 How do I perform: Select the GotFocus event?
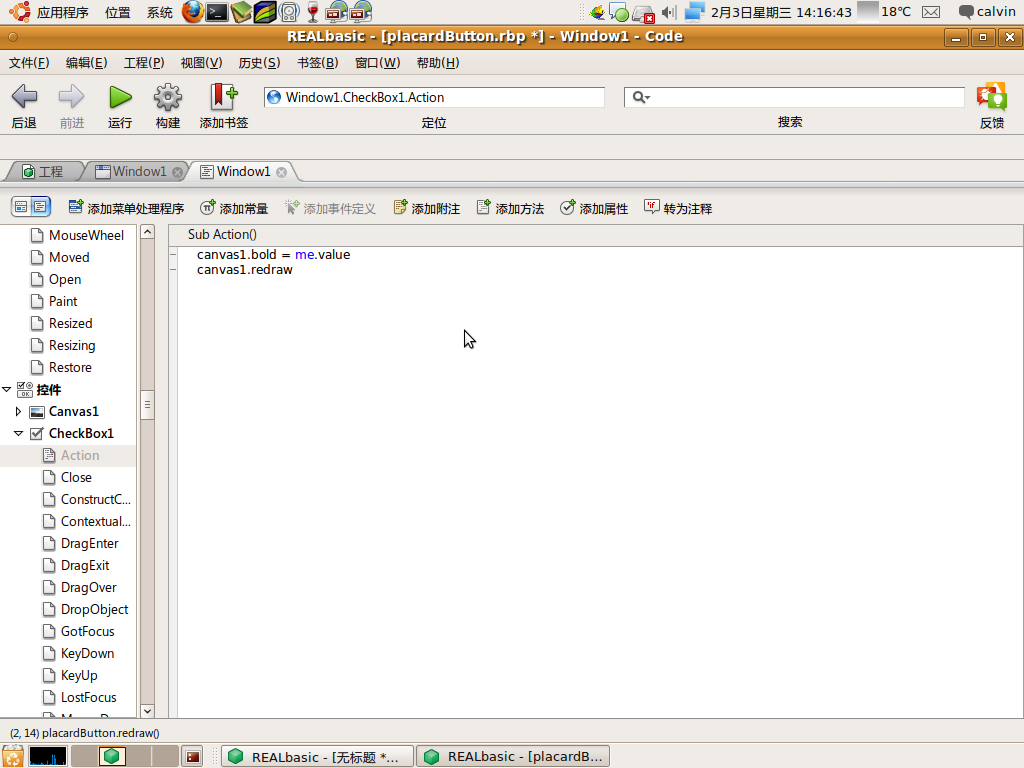point(88,632)
